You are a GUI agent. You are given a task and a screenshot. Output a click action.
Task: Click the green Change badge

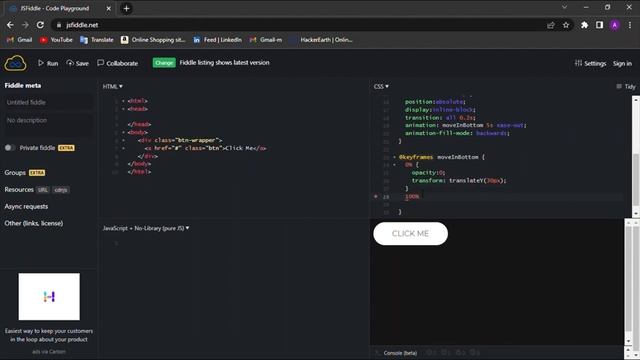pos(164,63)
